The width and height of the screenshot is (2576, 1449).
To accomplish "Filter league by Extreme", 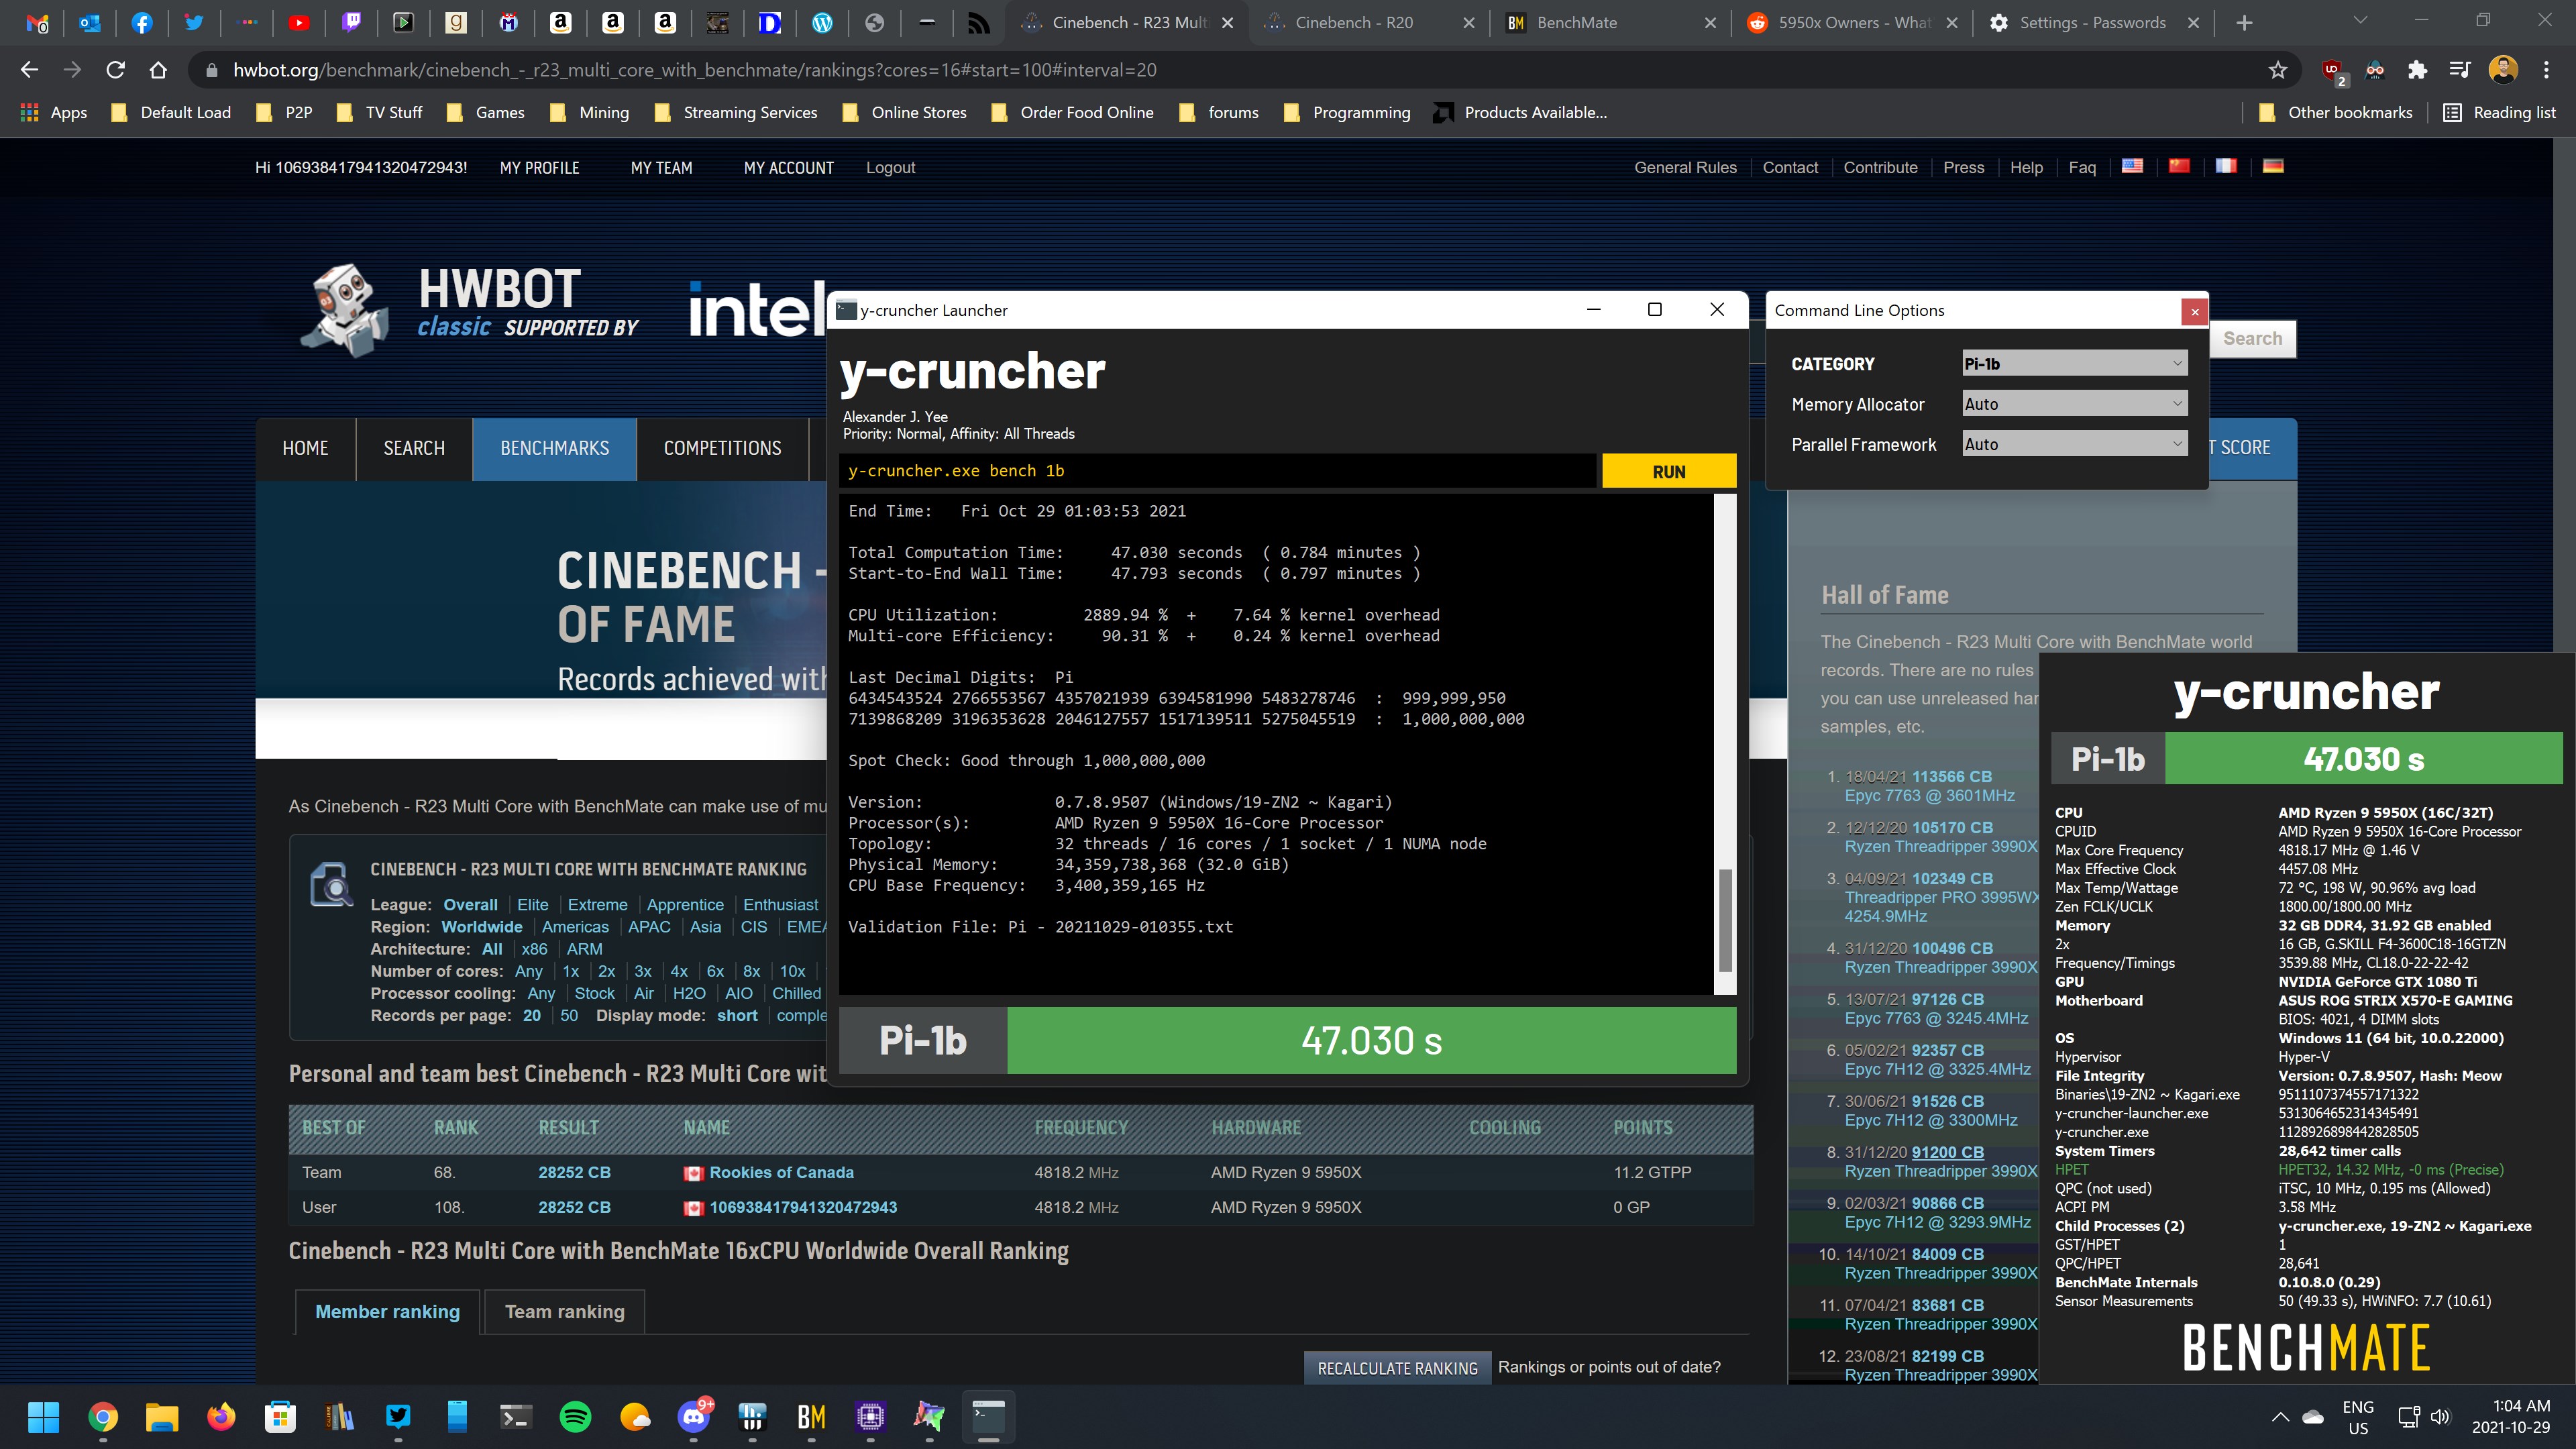I will pyautogui.click(x=597, y=905).
